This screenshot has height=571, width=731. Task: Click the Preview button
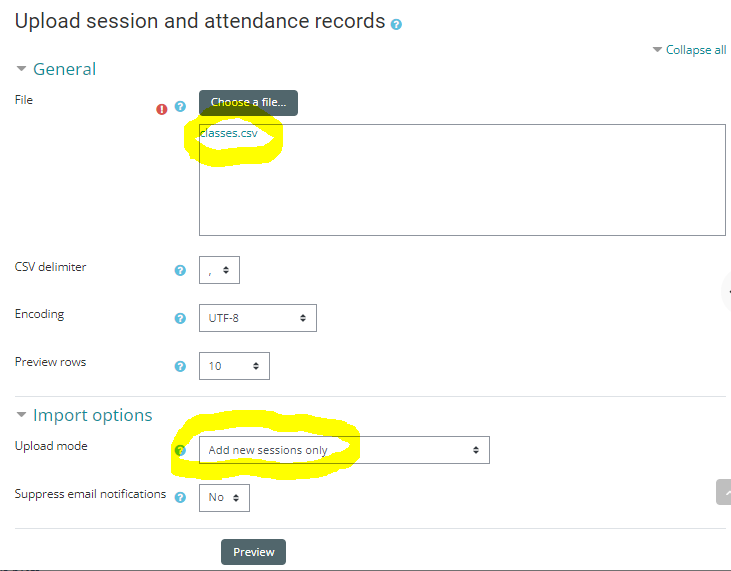[253, 552]
